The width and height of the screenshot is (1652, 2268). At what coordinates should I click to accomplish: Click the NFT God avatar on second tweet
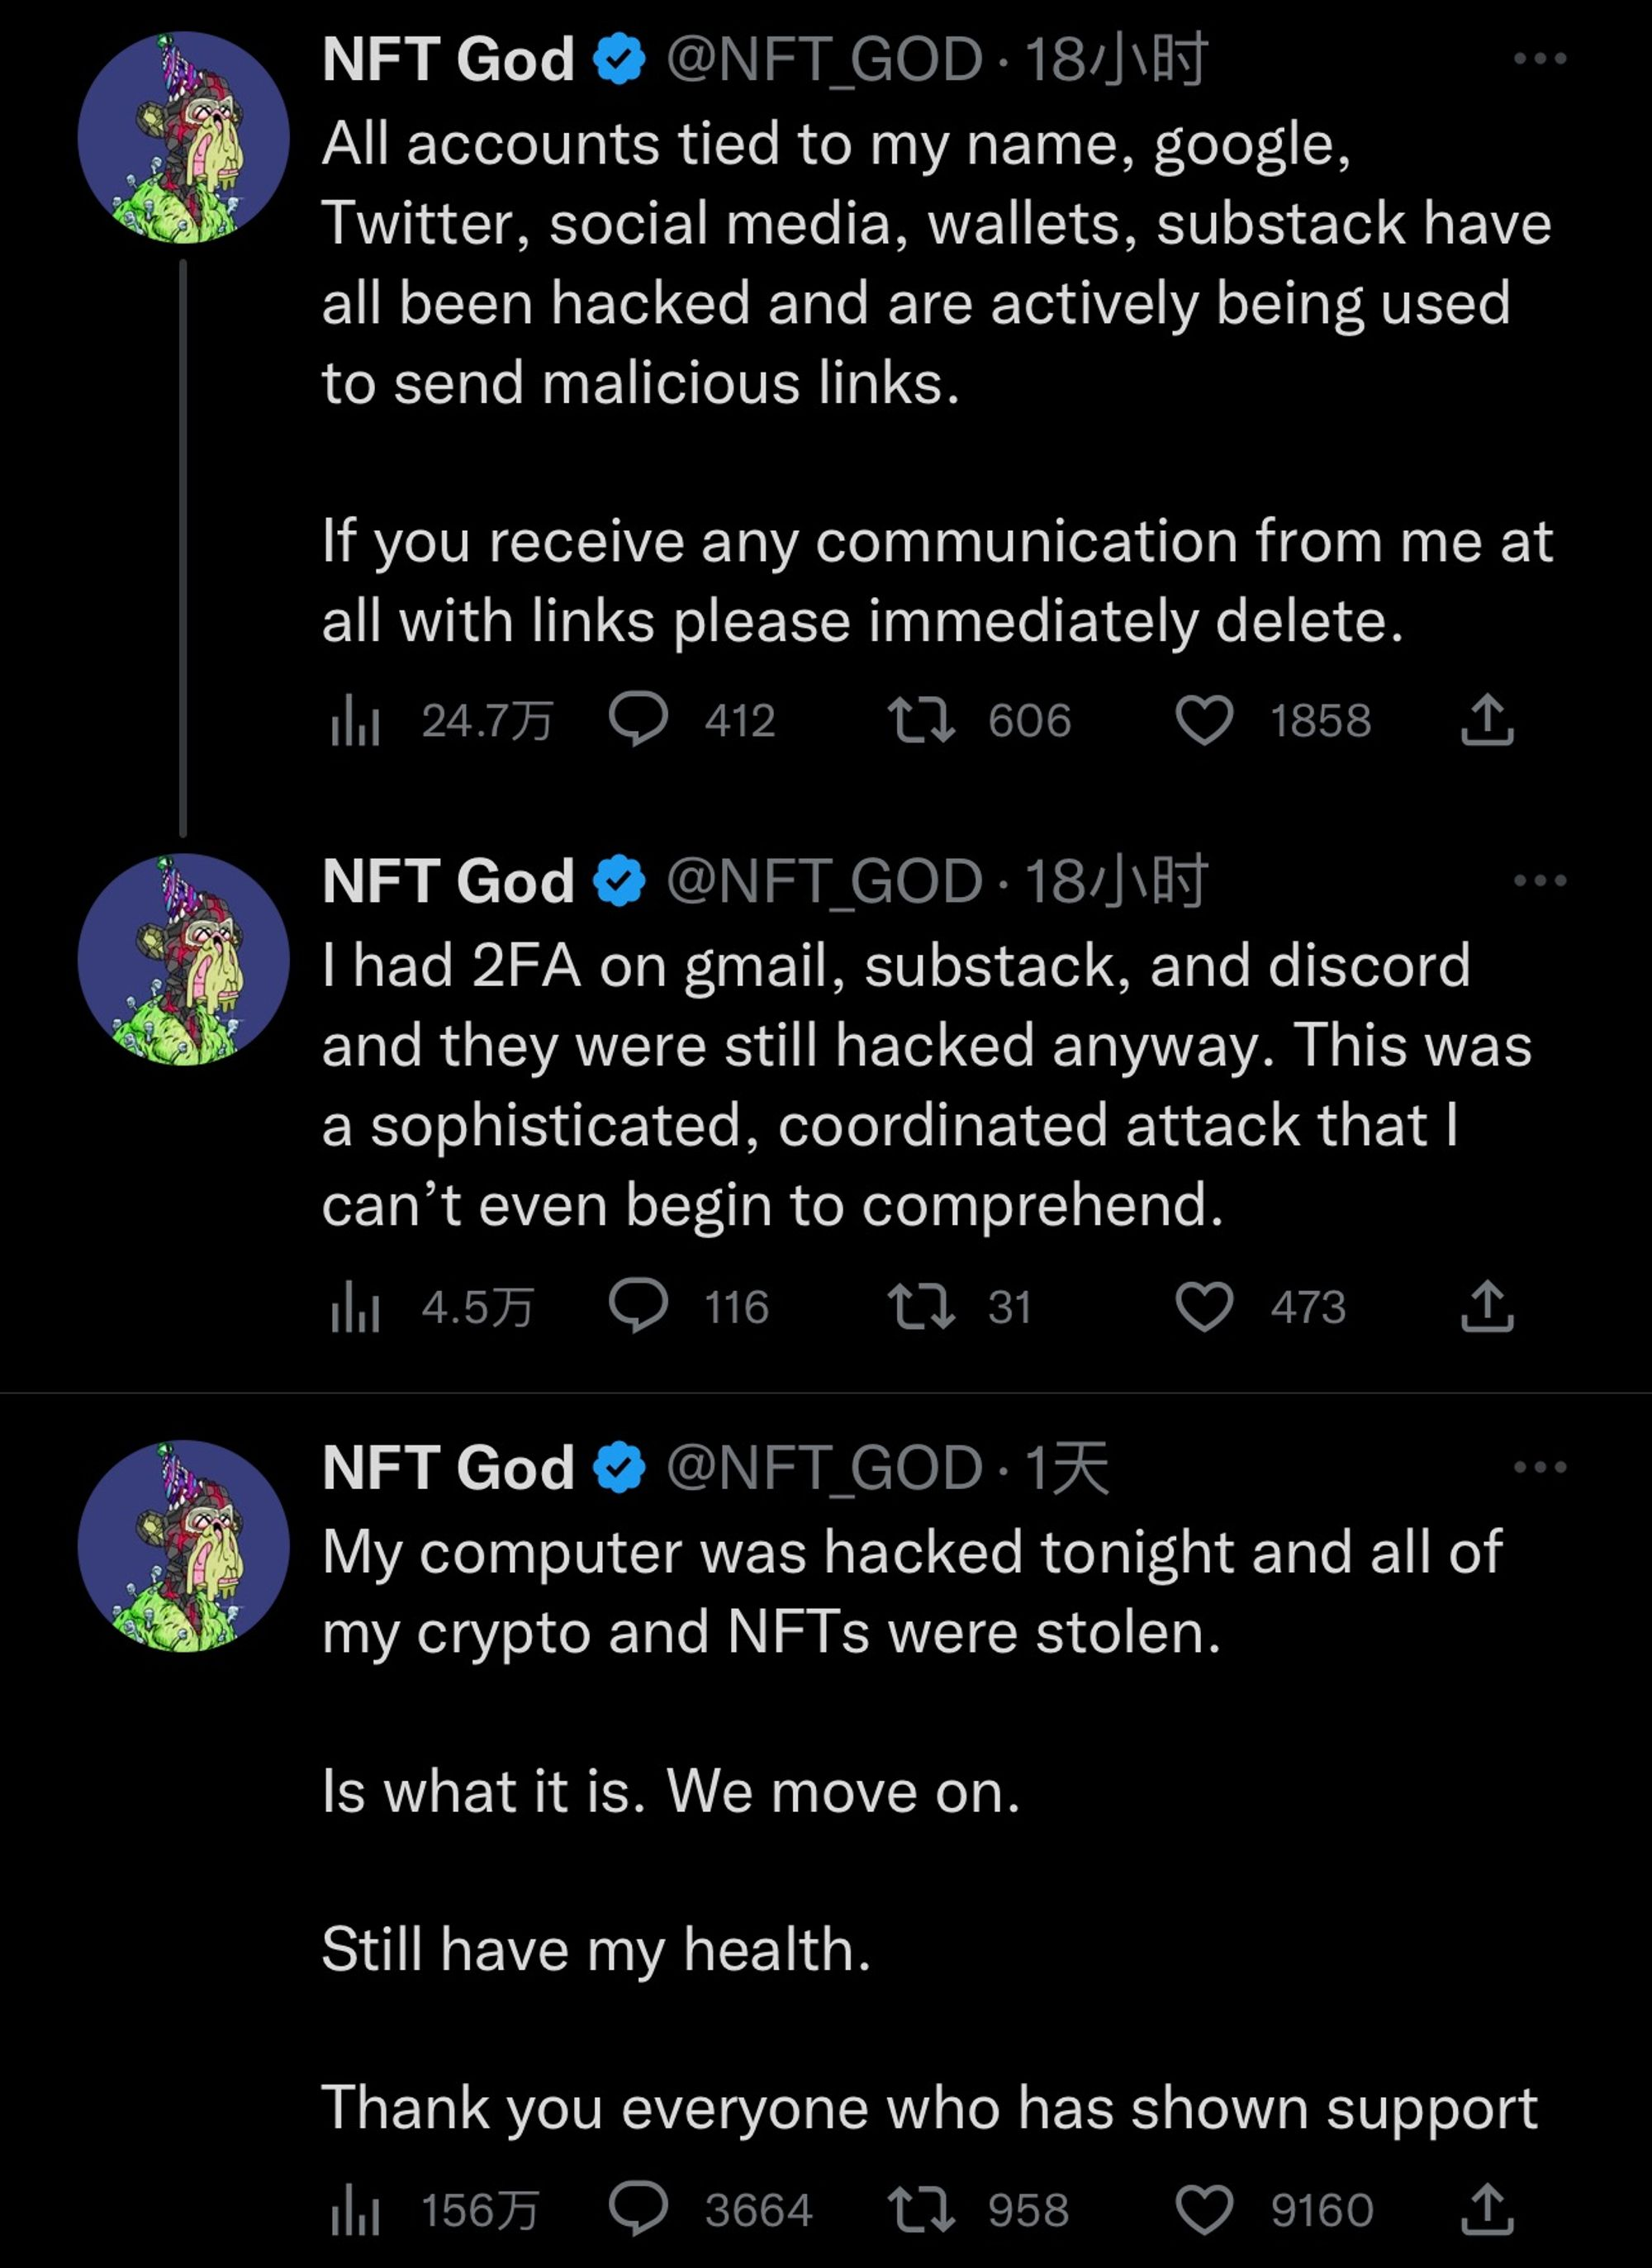pos(183,959)
